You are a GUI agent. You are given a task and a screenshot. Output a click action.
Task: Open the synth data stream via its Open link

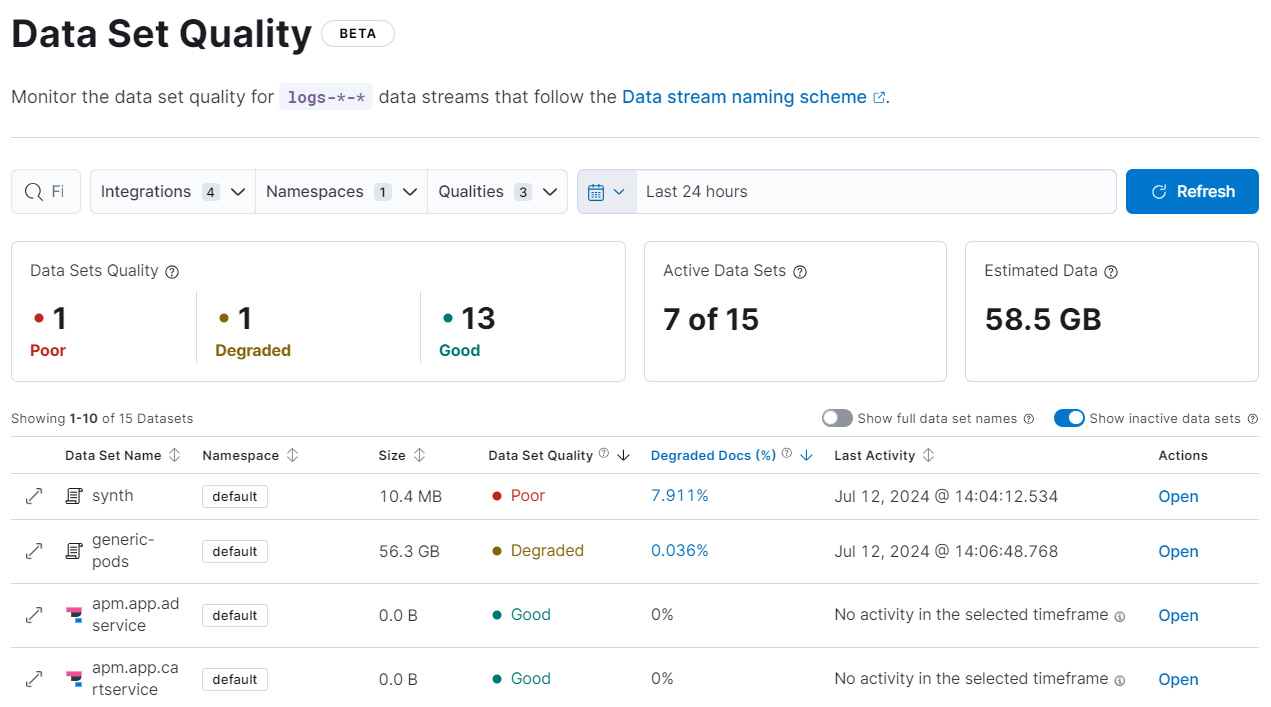coord(1178,495)
